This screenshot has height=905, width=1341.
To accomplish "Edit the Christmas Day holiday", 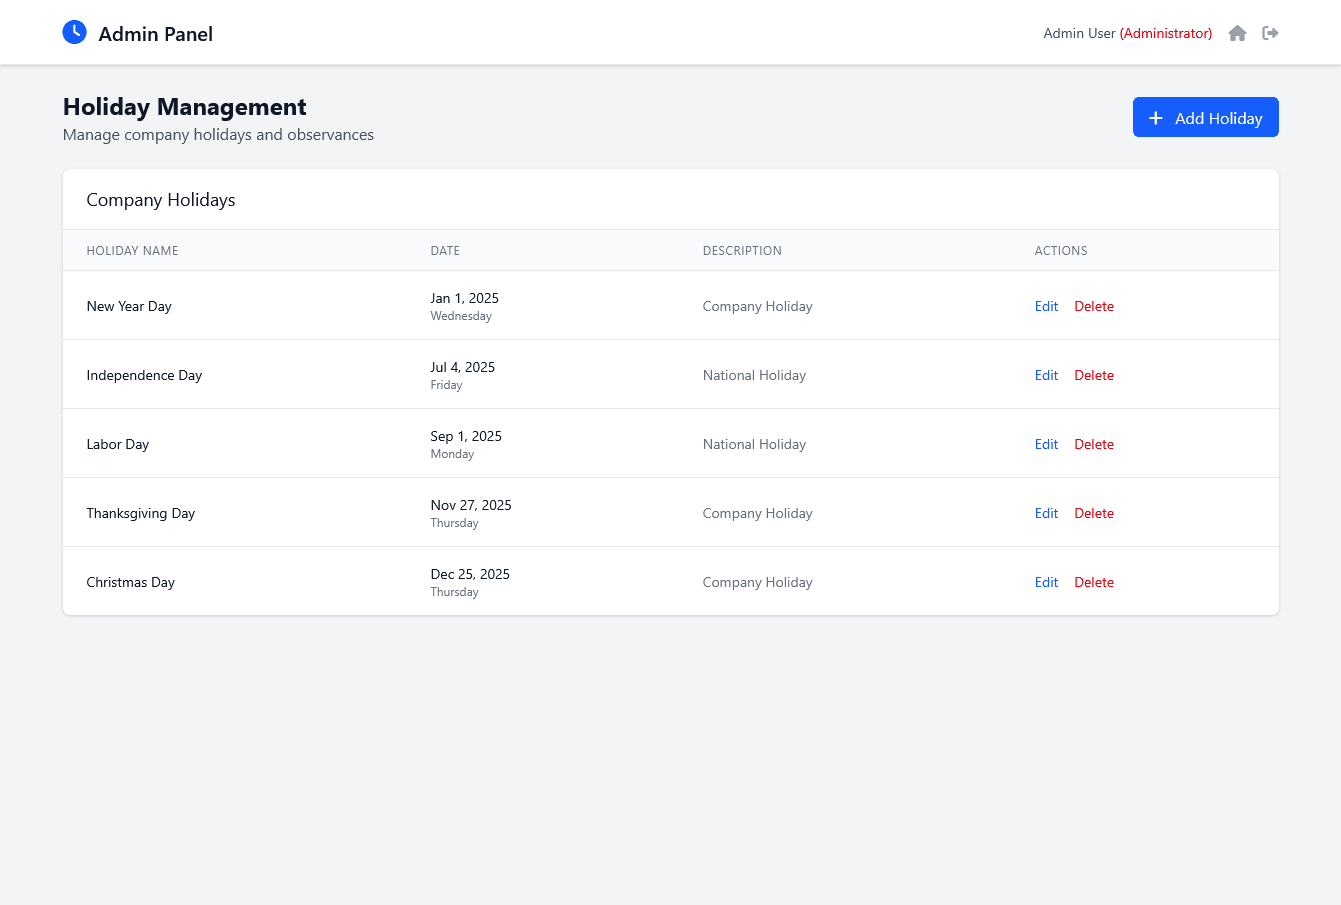I will pos(1046,582).
